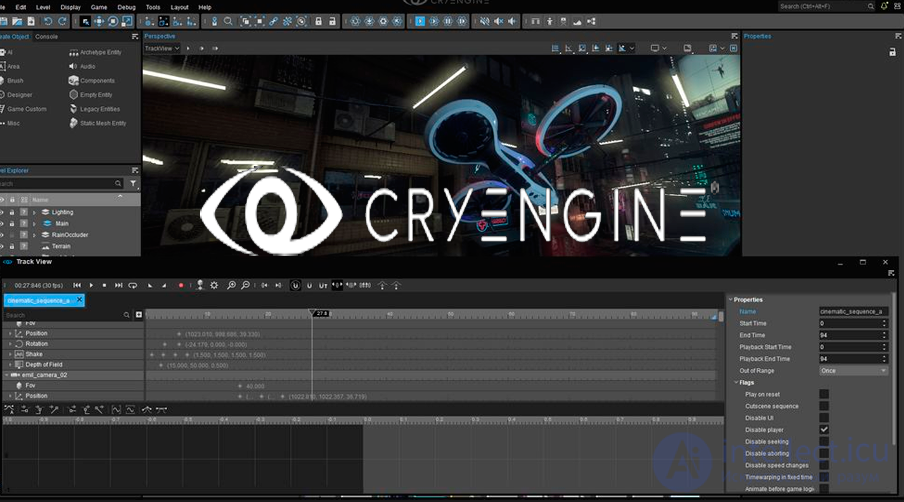Click the End Time input field
The height and width of the screenshot is (502, 904).
point(853,335)
